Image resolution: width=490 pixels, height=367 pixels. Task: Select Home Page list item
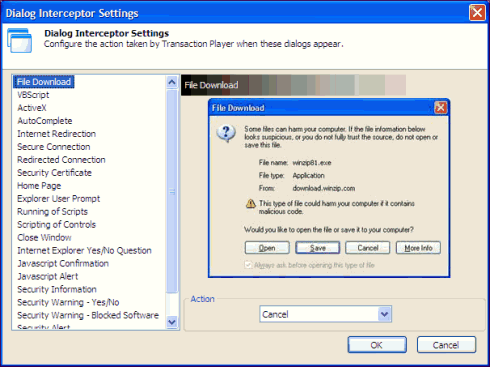tap(39, 186)
